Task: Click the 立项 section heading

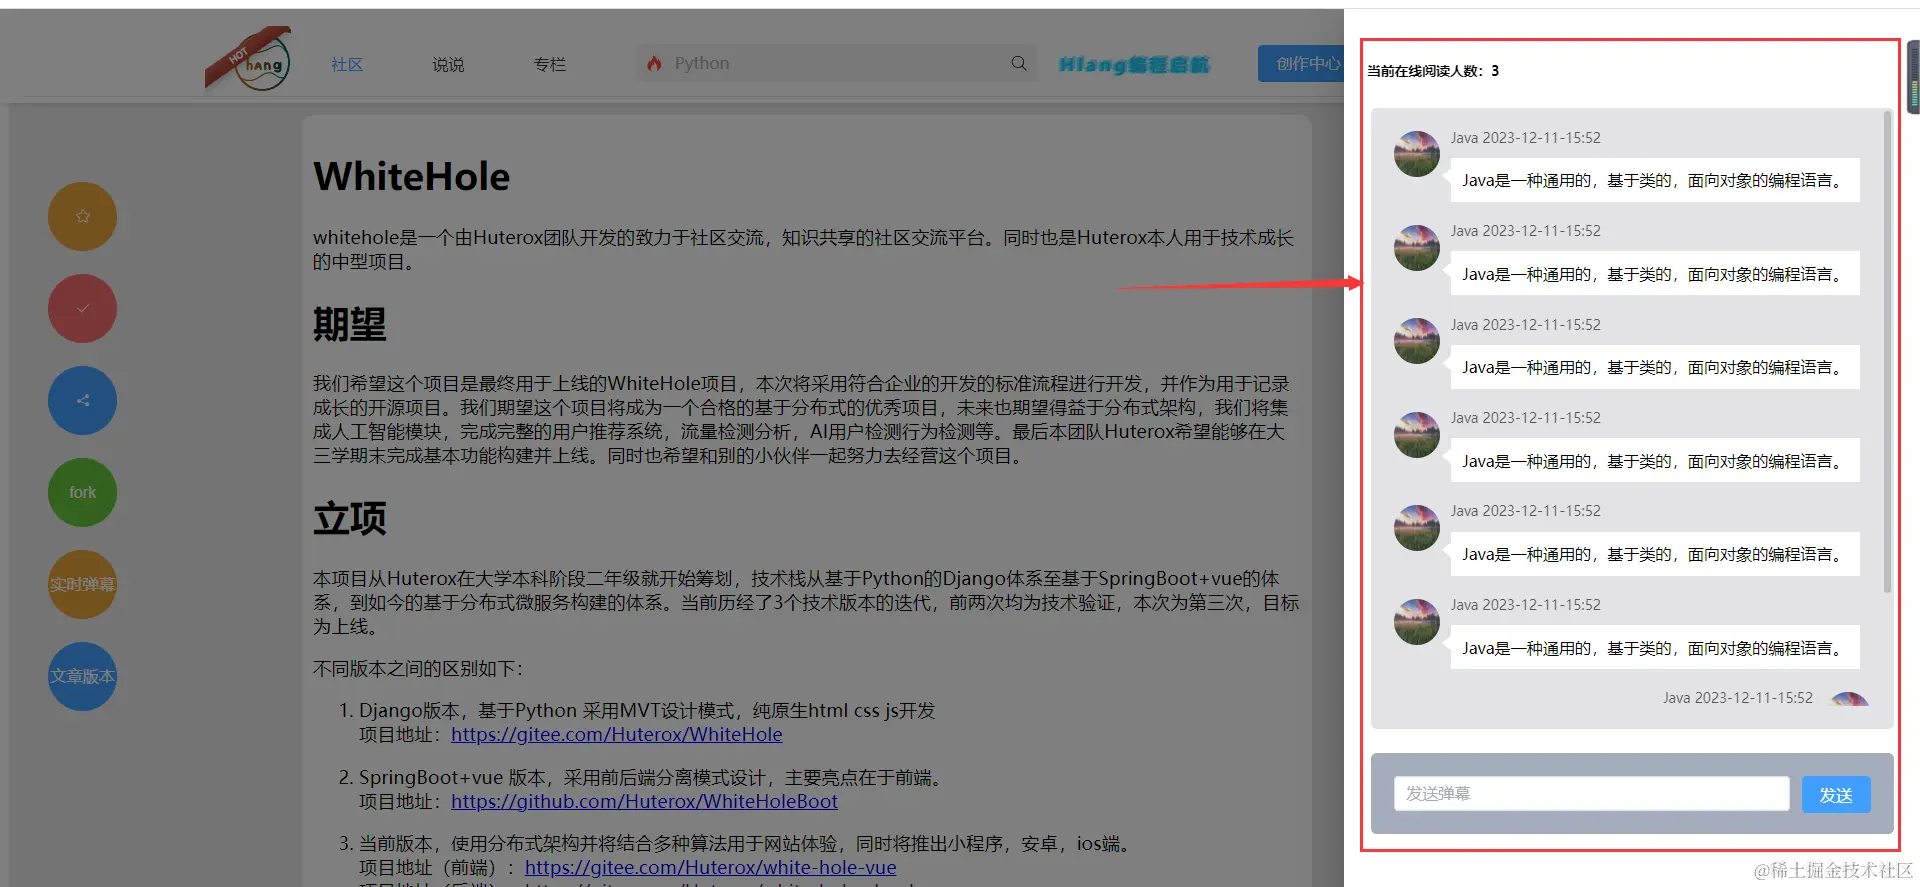Action: pos(349,518)
